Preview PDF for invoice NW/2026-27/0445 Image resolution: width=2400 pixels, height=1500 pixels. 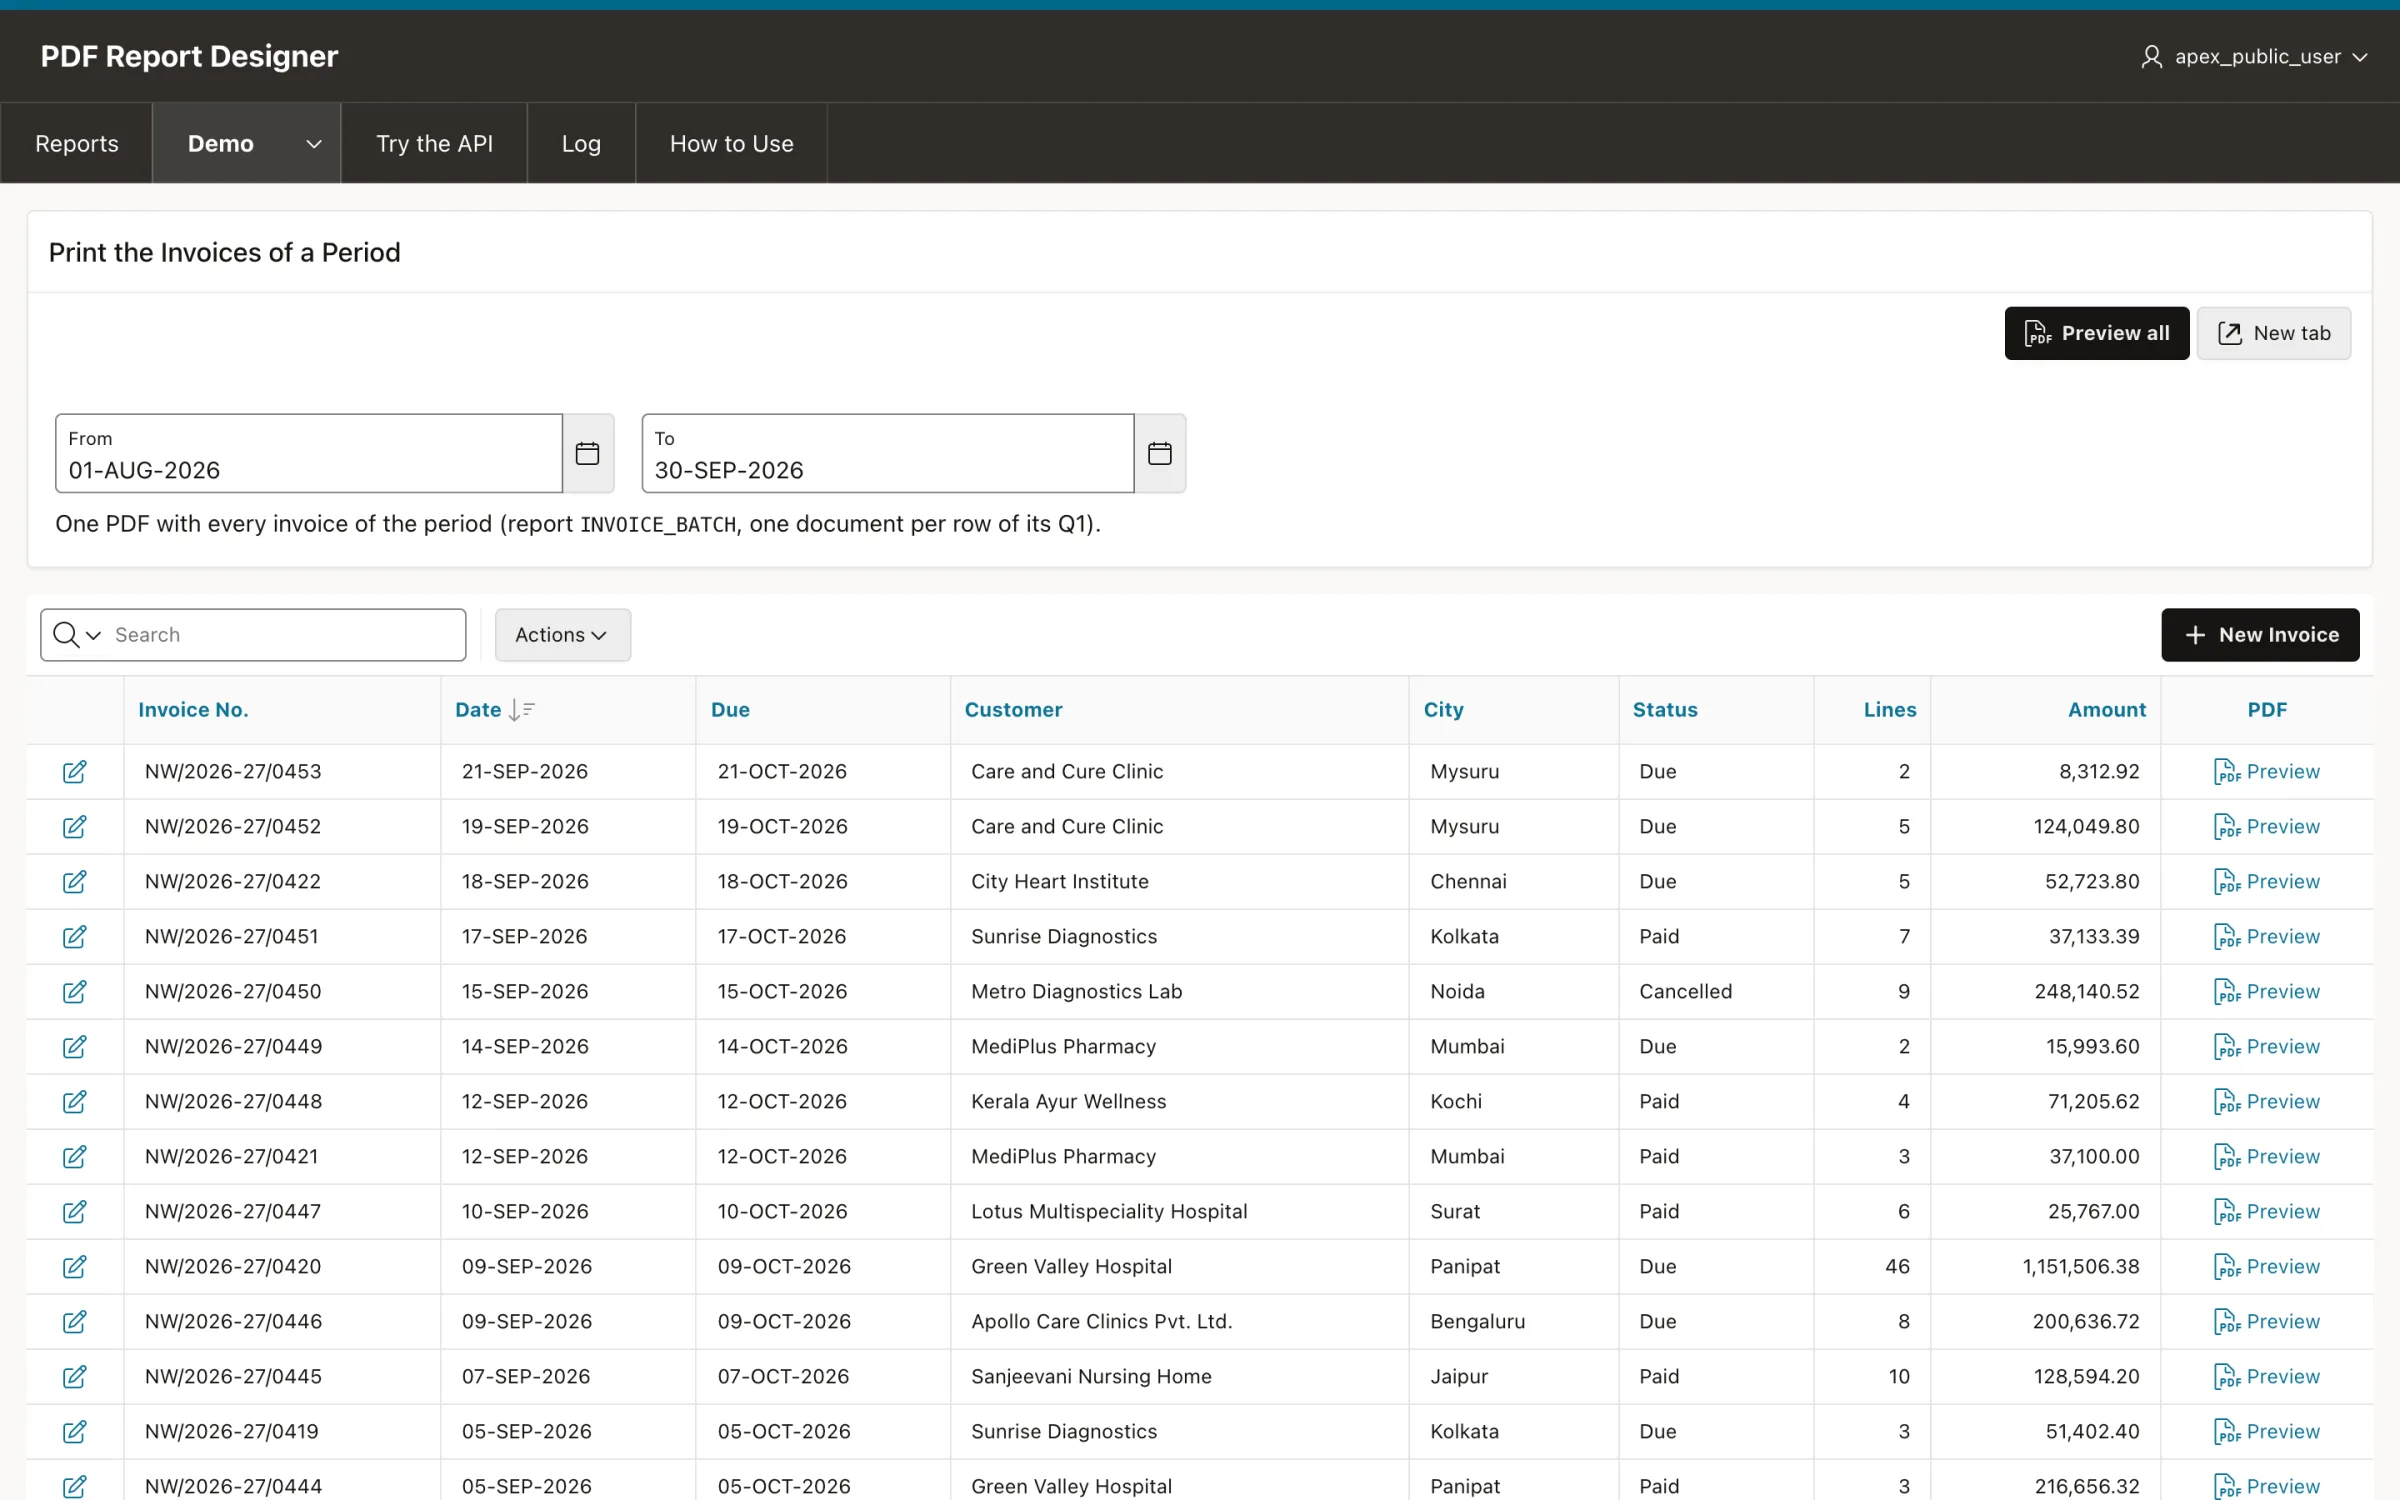[x=2266, y=1376]
